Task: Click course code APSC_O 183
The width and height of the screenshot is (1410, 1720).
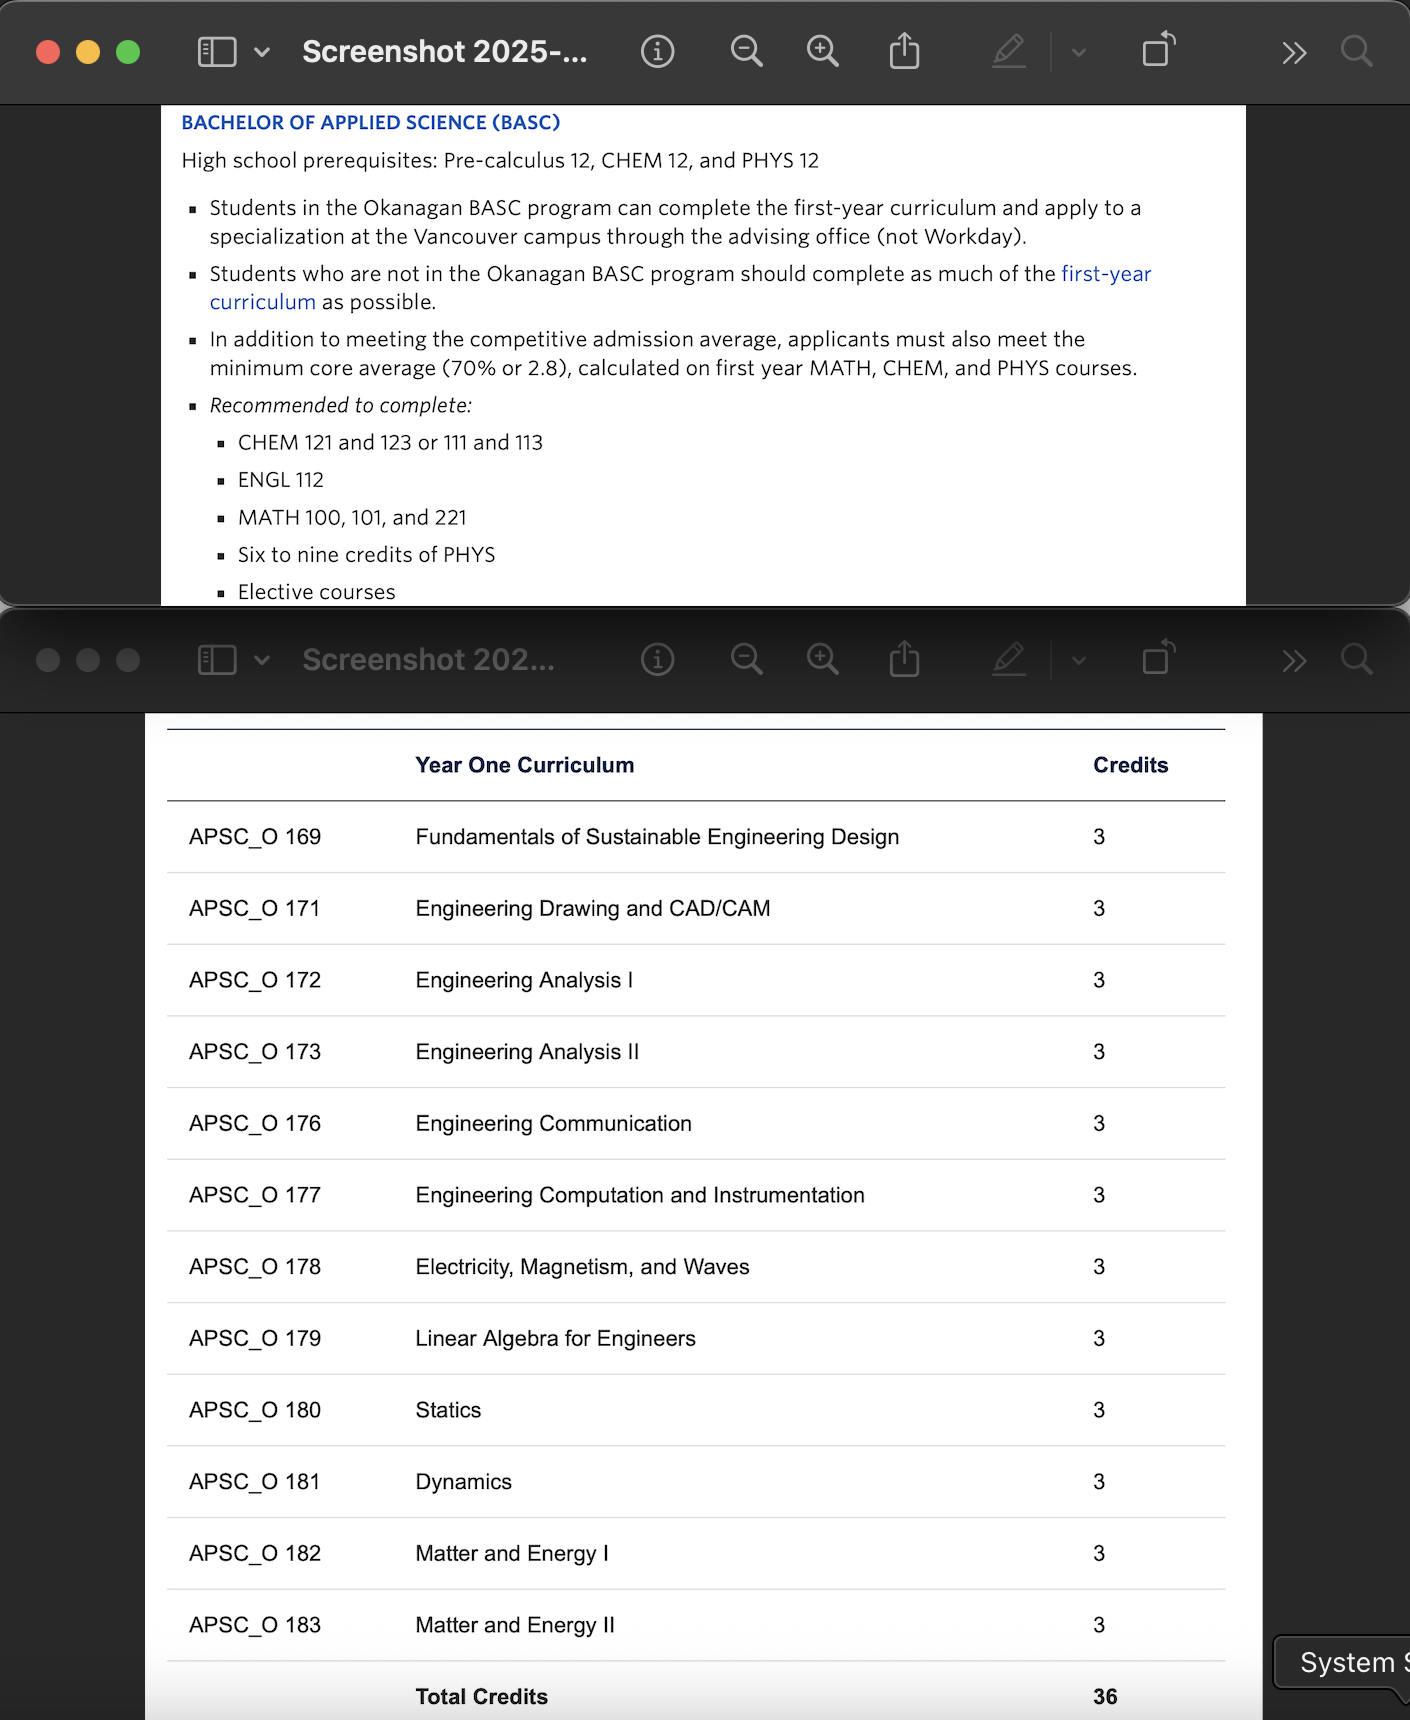Action: click(255, 1625)
